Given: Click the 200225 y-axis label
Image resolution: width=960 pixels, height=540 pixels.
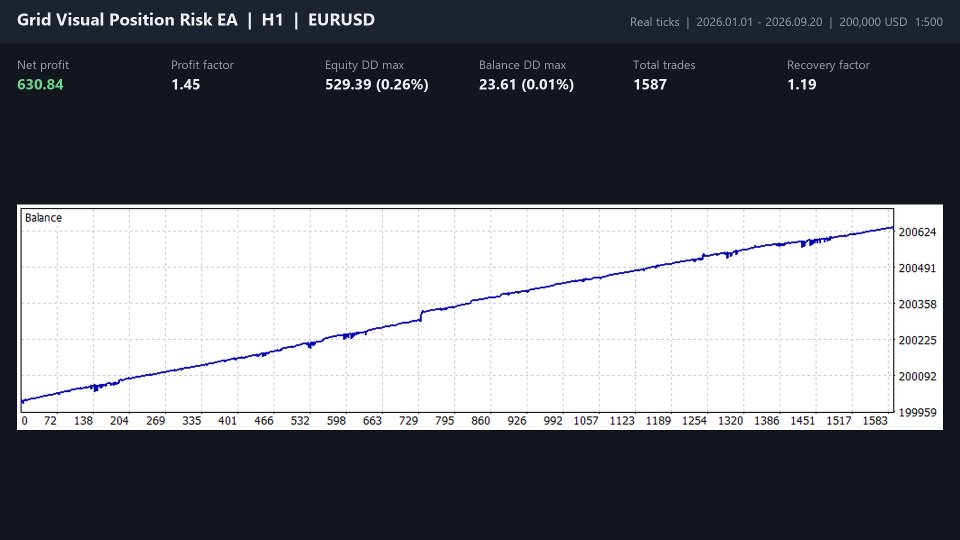Looking at the screenshot, I should click(x=917, y=340).
